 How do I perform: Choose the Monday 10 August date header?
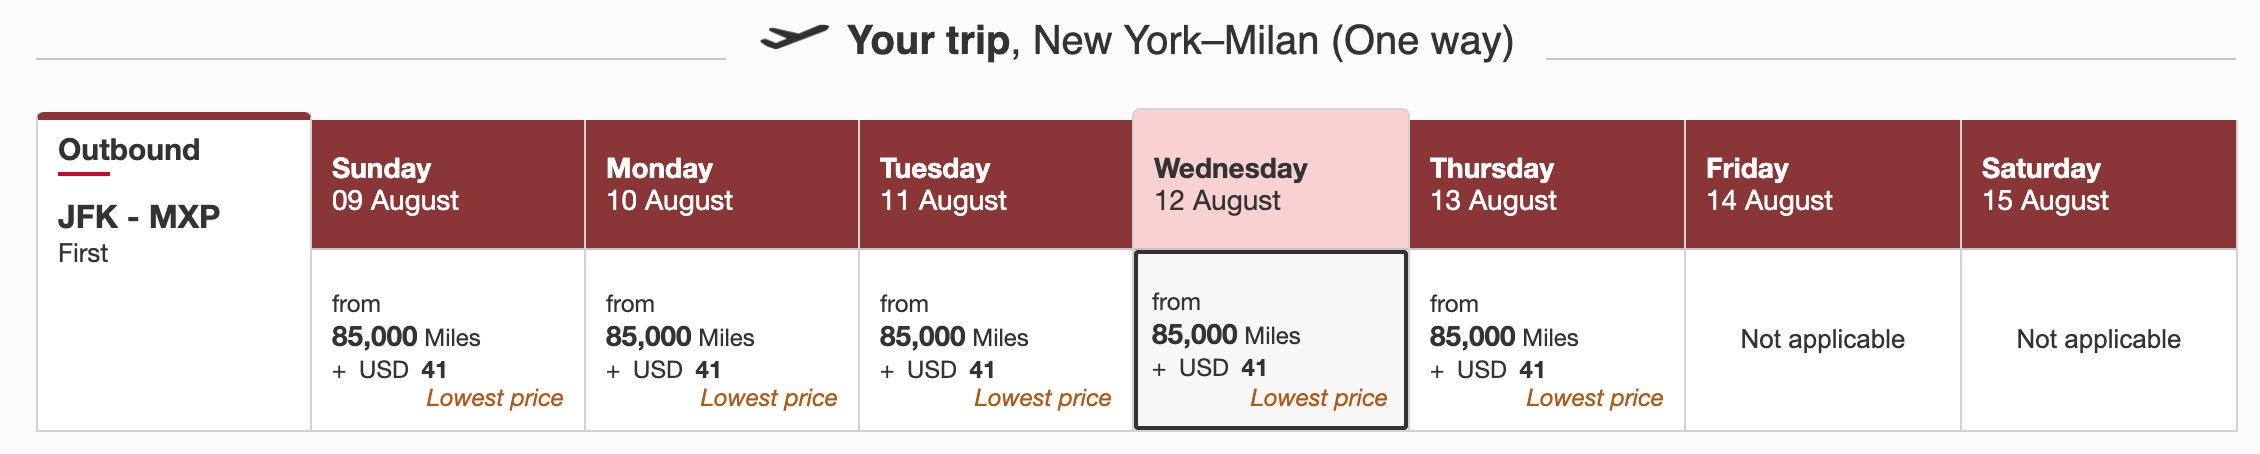[722, 184]
